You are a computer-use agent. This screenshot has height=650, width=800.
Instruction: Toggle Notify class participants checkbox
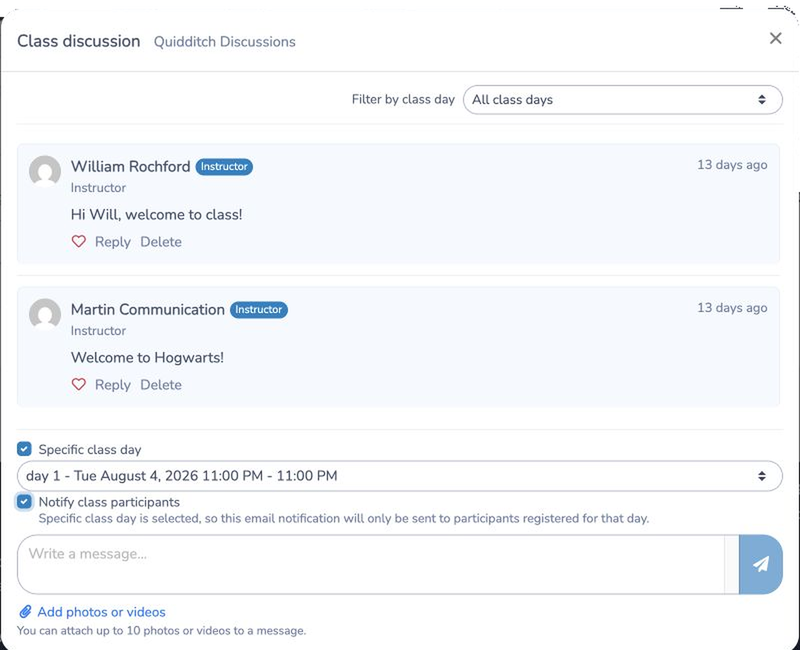pyautogui.click(x=24, y=502)
